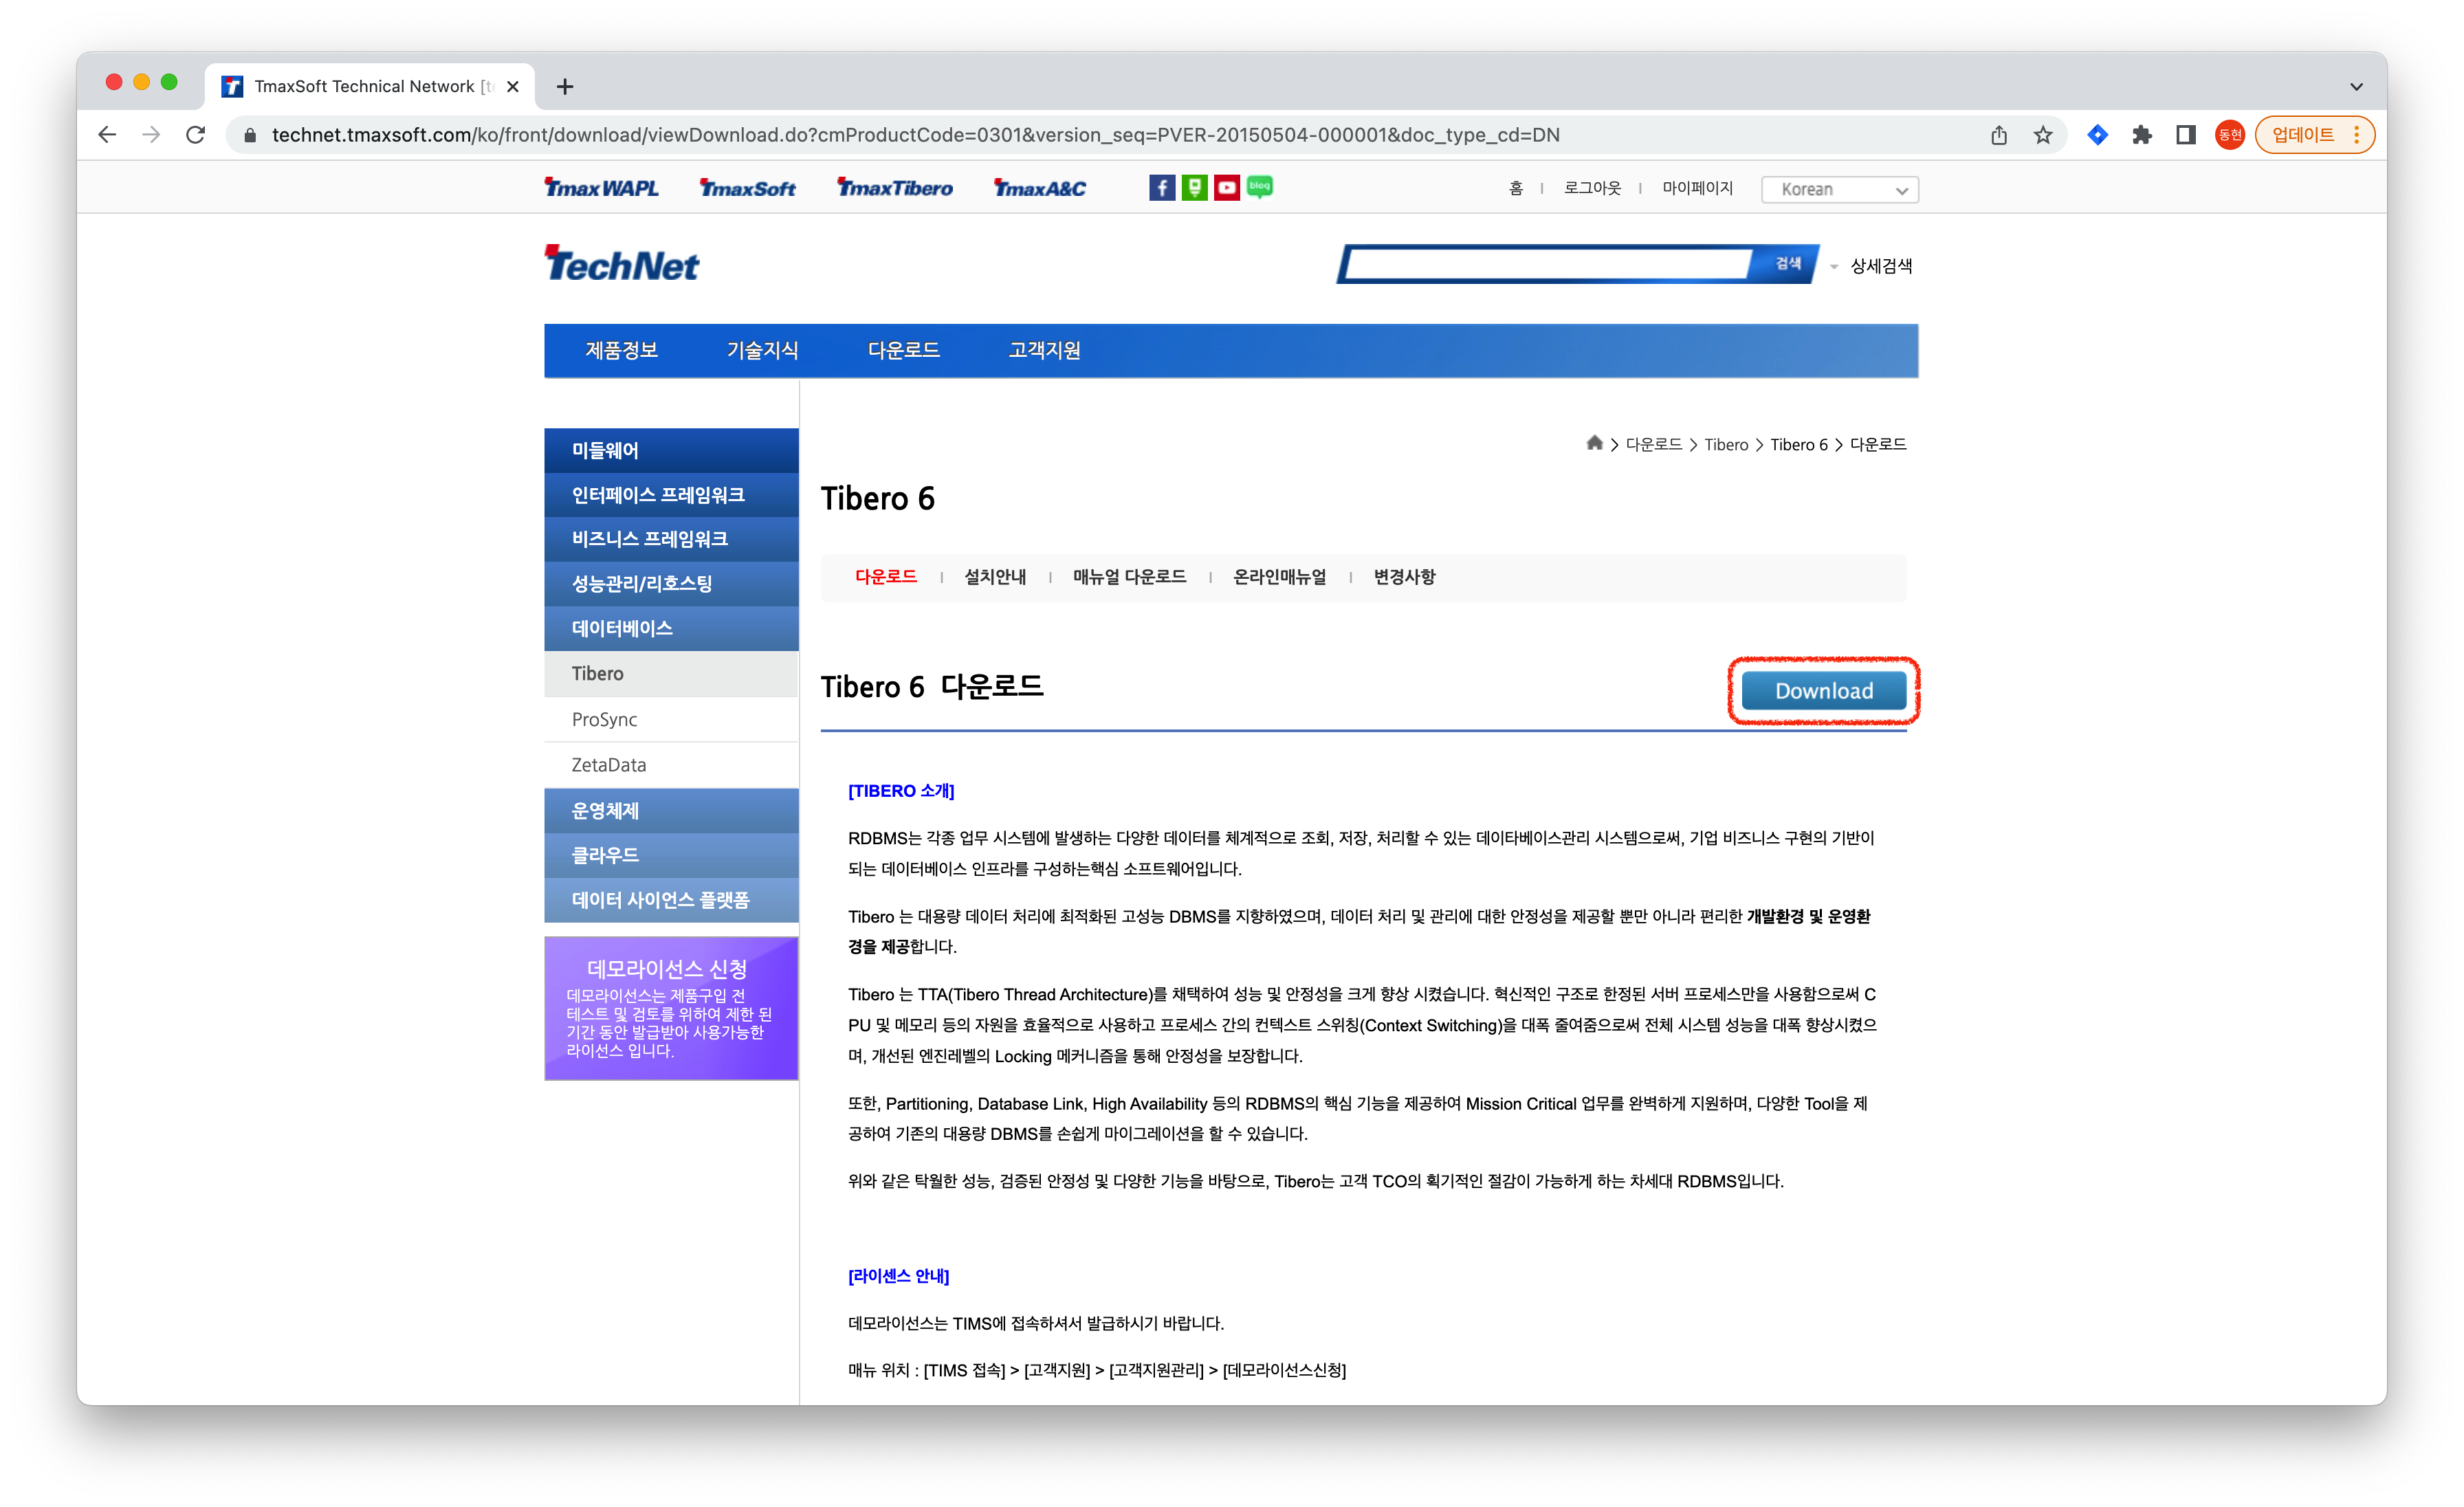
Task: Click the 홈 link in header
Action: coord(1516,188)
